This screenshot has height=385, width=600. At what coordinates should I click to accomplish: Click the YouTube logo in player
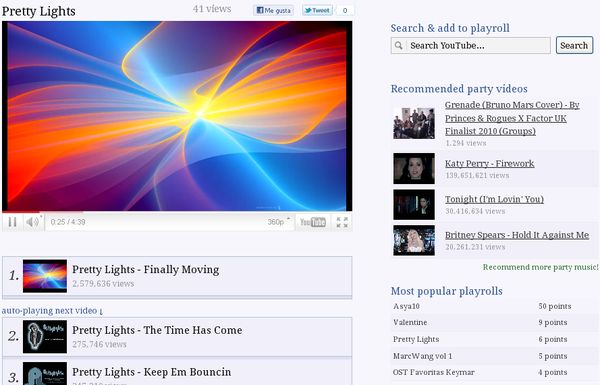(x=313, y=222)
